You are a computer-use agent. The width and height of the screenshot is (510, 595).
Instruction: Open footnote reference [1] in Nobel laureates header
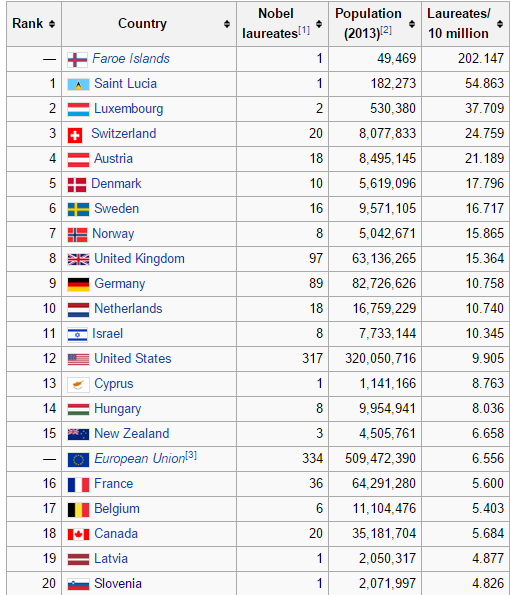(x=304, y=30)
